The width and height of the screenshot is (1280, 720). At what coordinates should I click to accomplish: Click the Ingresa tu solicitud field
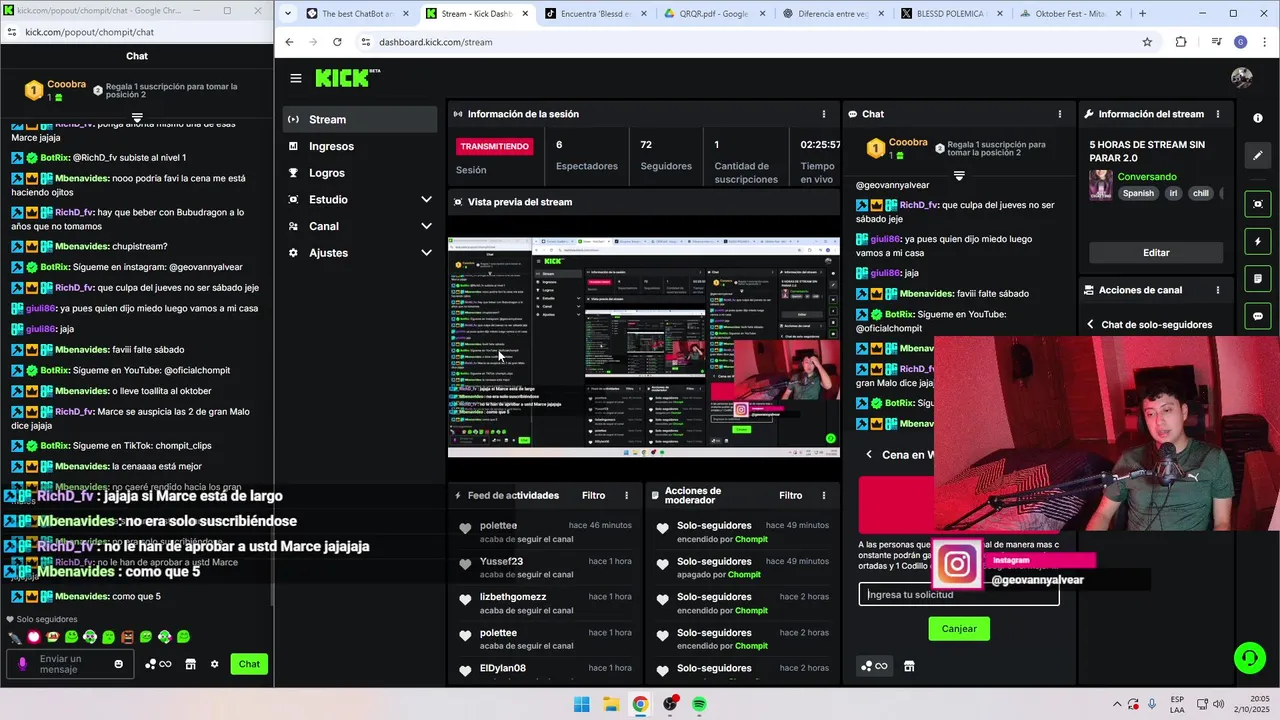coord(959,594)
